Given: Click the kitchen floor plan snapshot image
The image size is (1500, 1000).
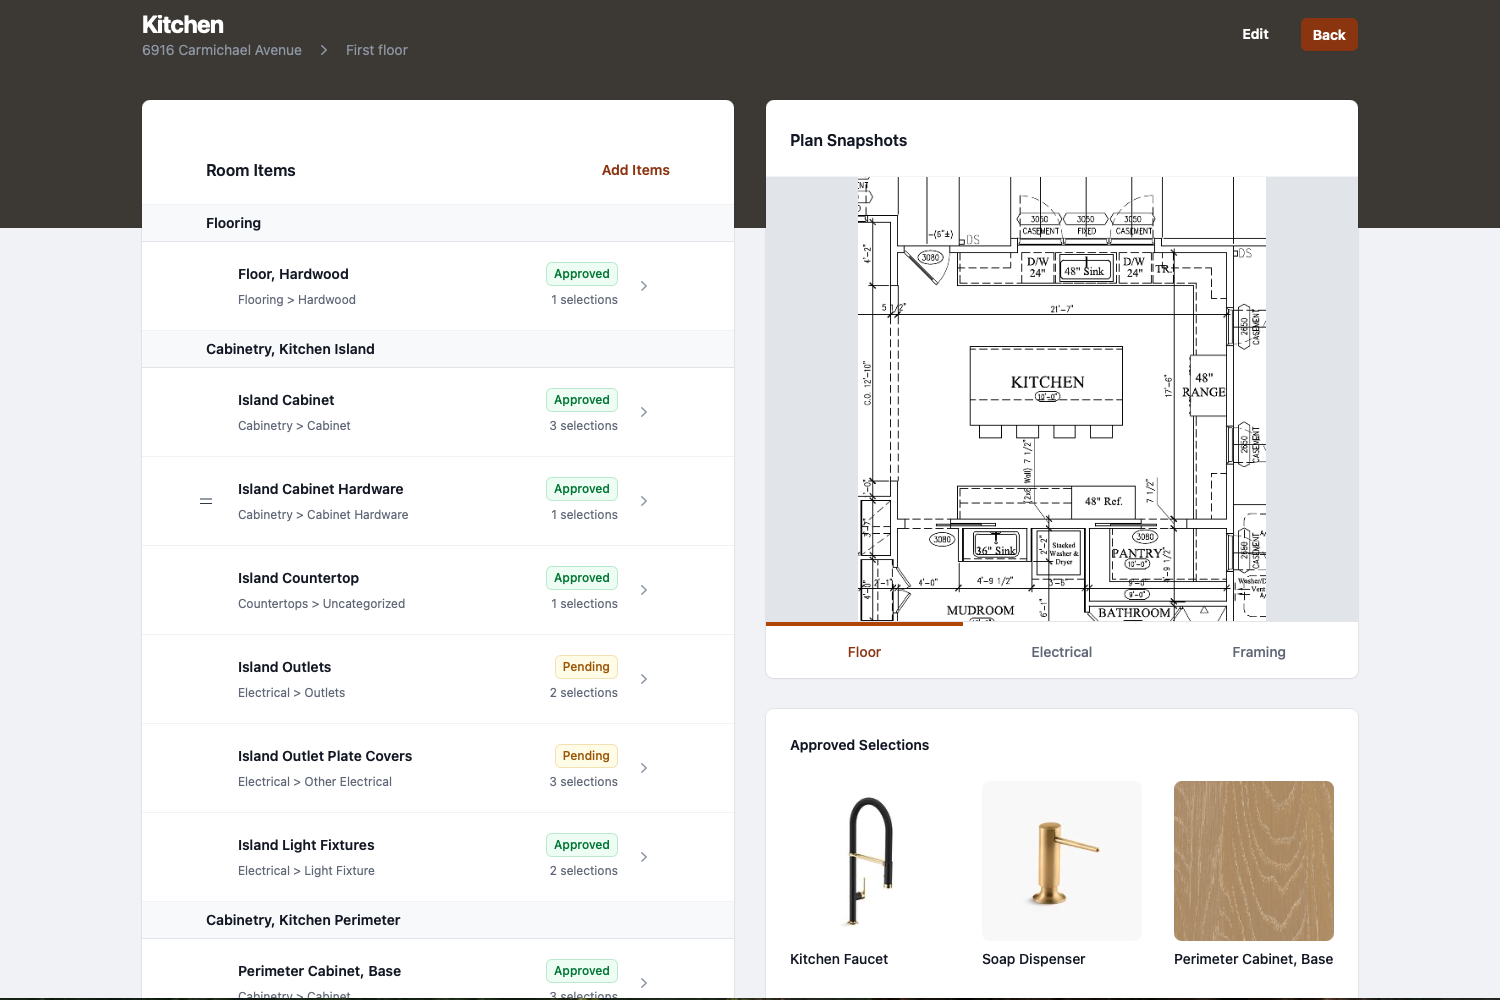Looking at the screenshot, I should (1062, 399).
